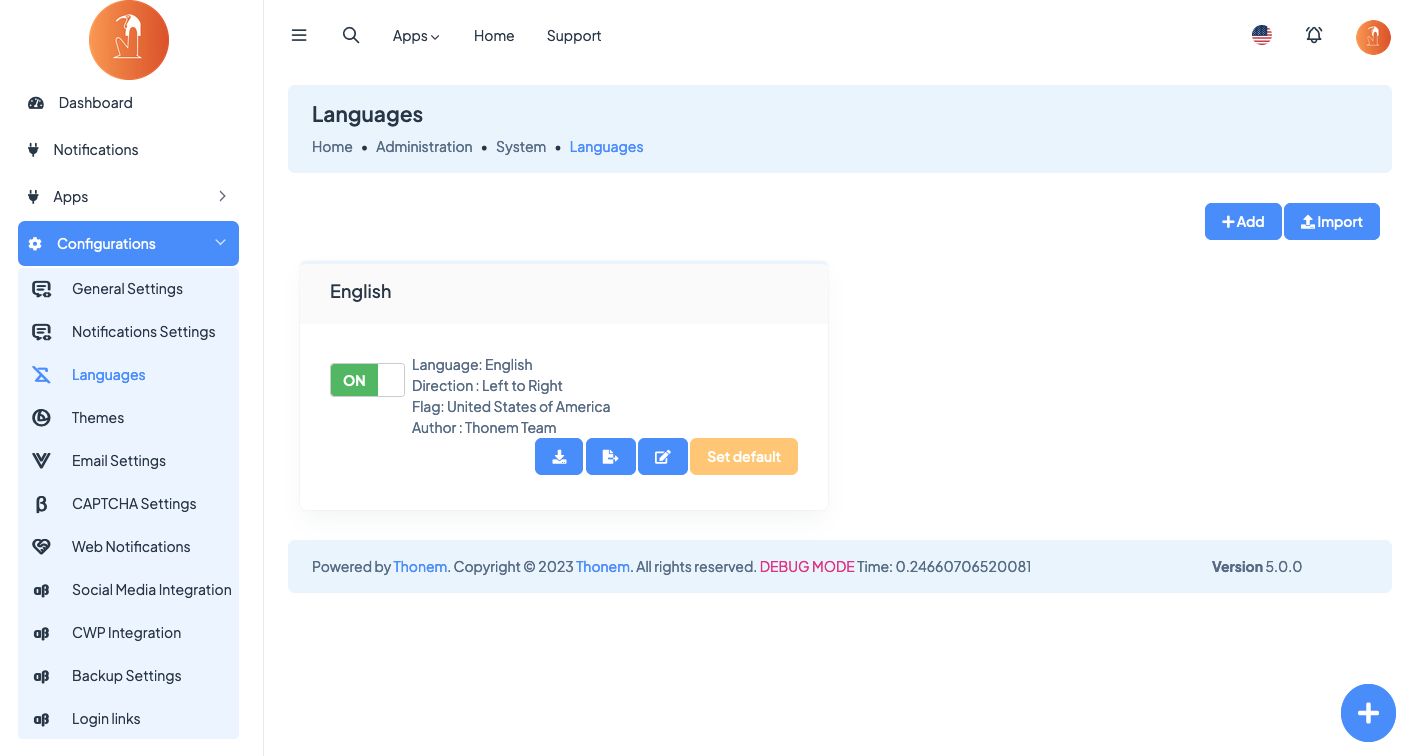Click the CAPTCHA Settings beta icon
1409x756 pixels.
[x=41, y=504]
